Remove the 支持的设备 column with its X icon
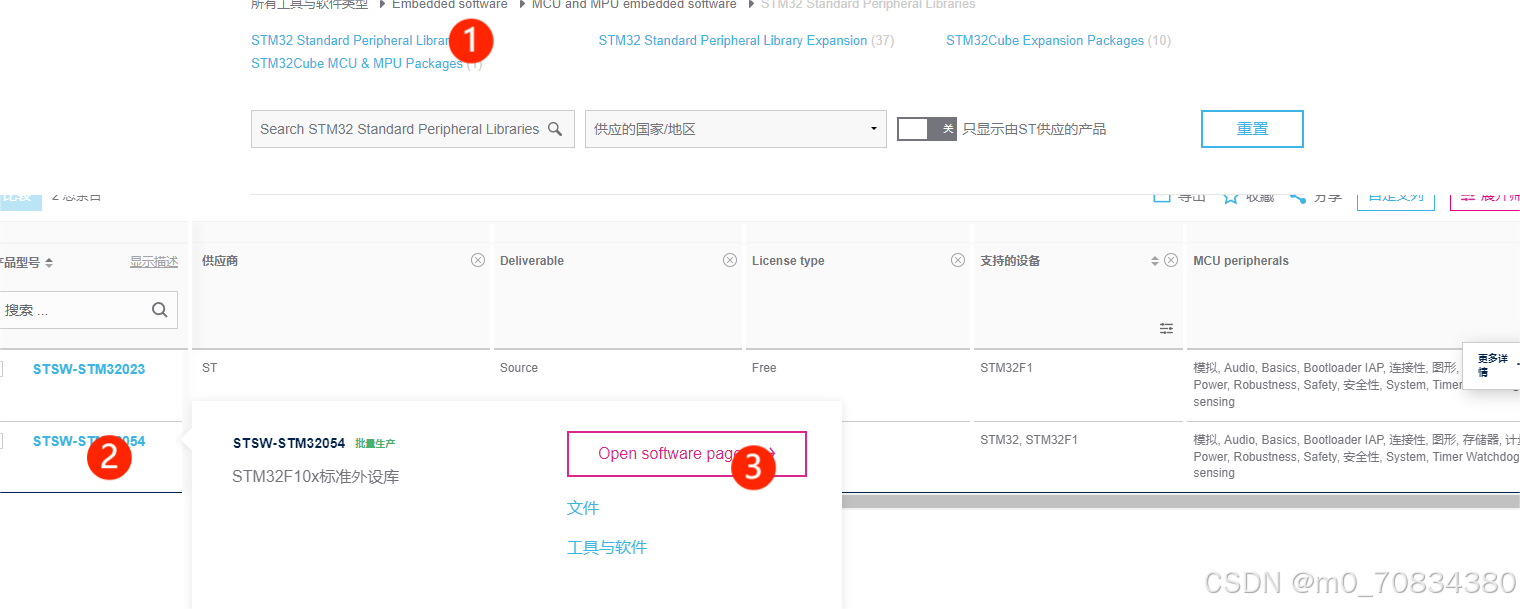This screenshot has height=609, width=1520. pos(1171,260)
